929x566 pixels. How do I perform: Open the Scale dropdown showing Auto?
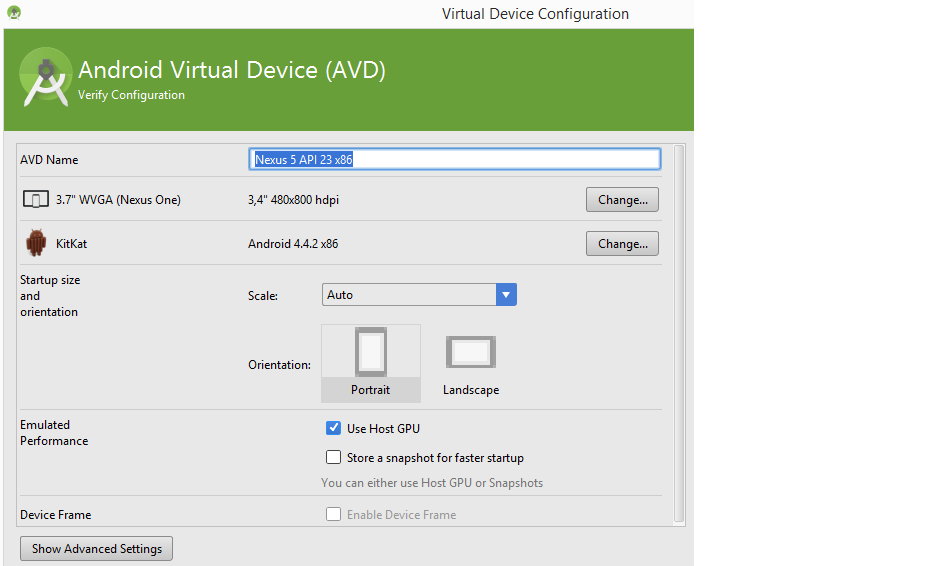[x=419, y=295]
